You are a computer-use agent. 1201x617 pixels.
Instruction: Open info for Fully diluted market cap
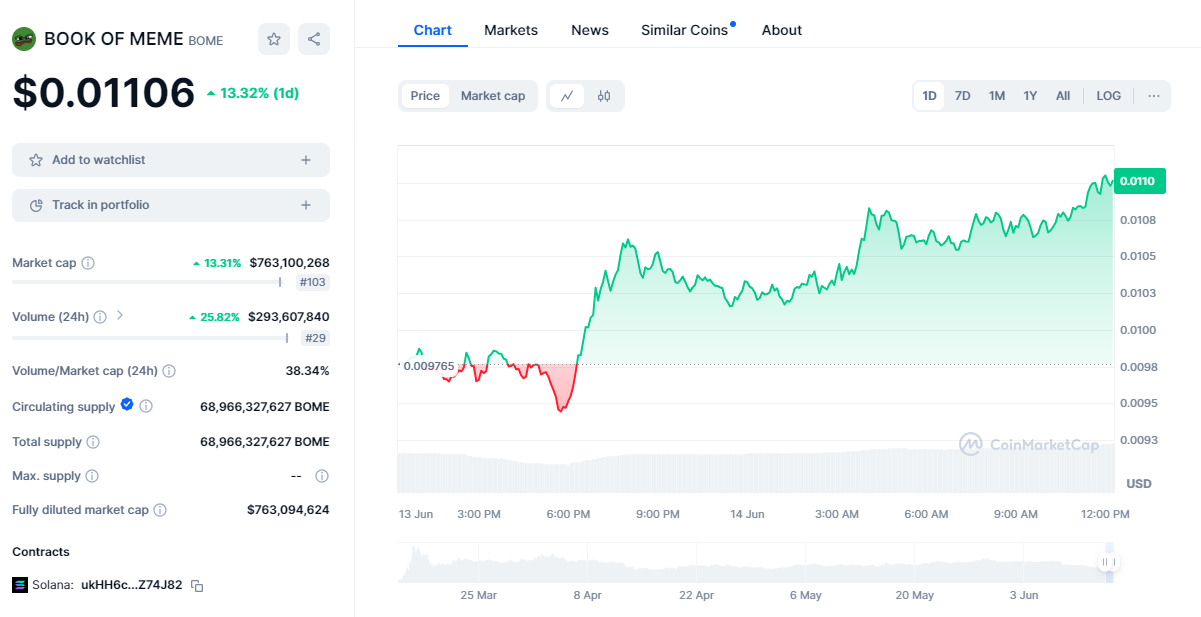(160, 510)
